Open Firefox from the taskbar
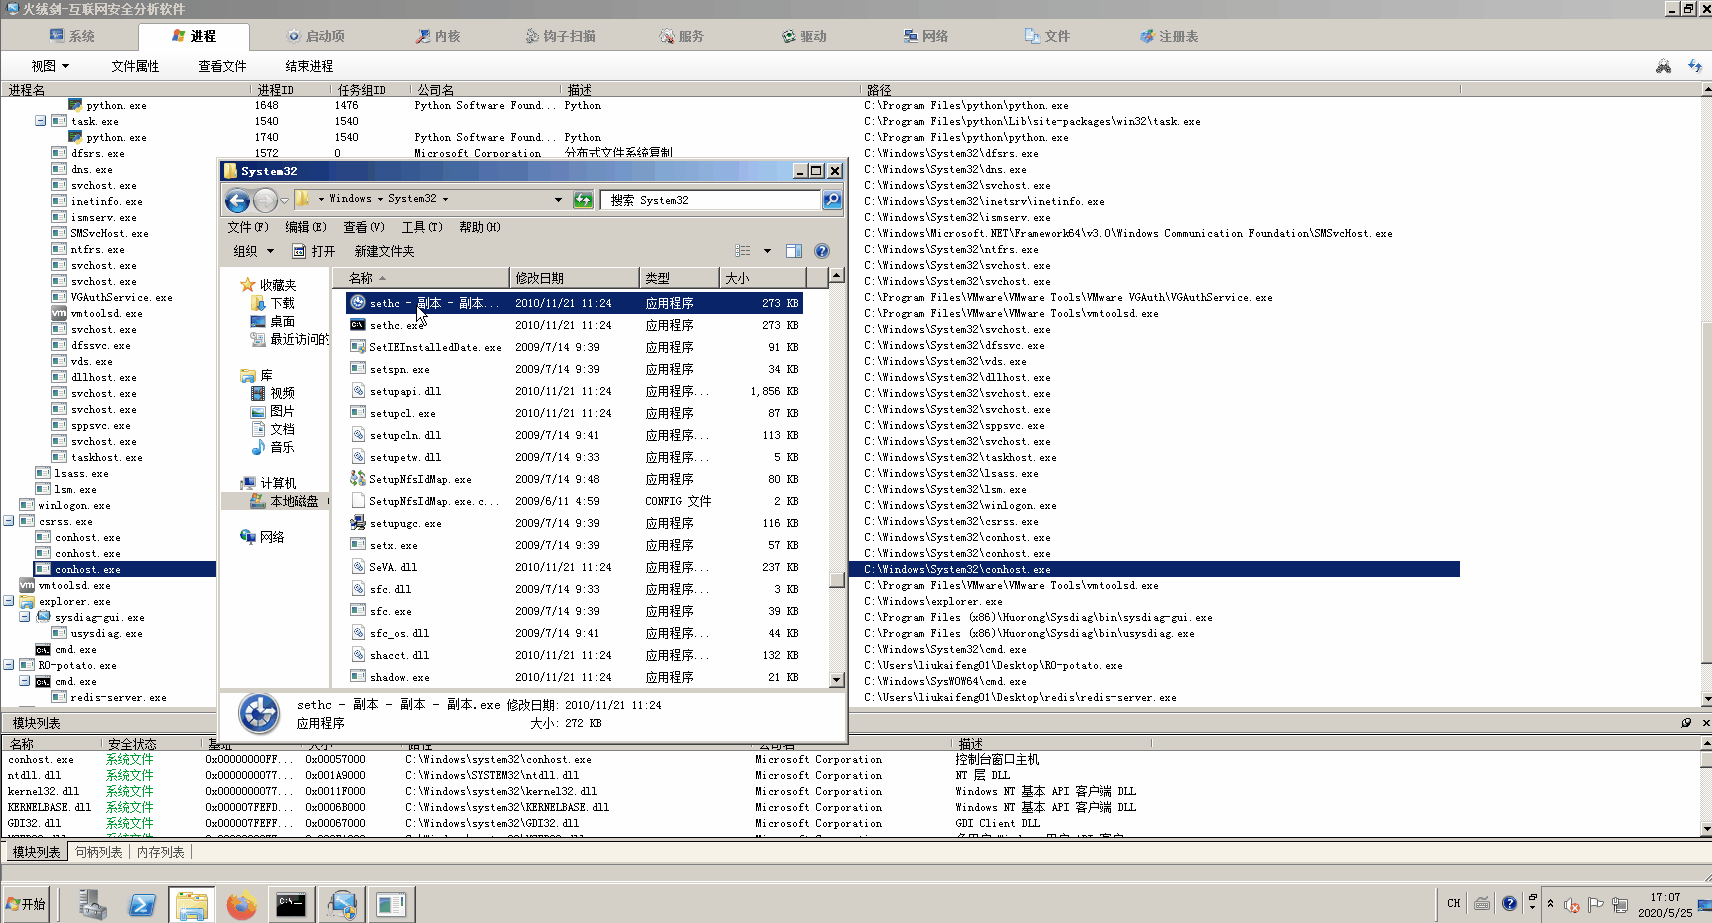The width and height of the screenshot is (1712, 923). [241, 905]
